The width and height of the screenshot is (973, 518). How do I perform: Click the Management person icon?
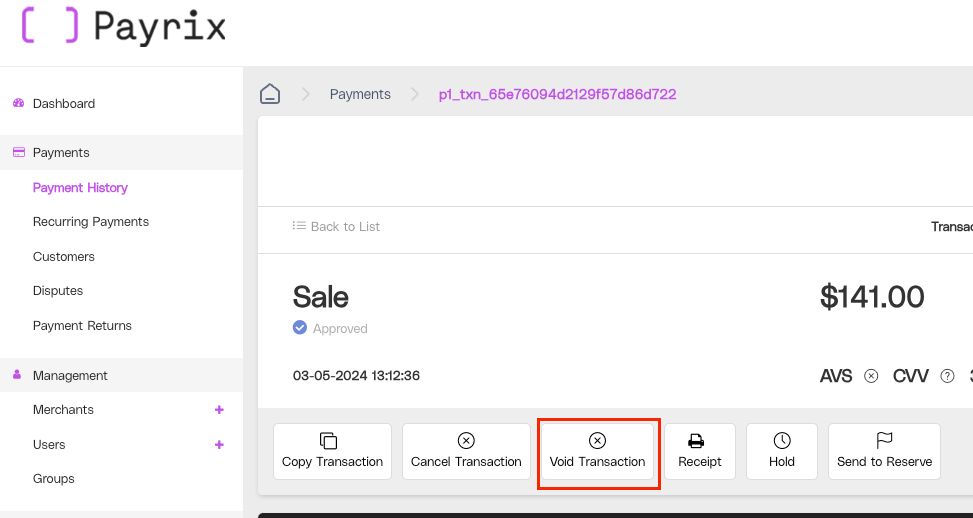(17, 375)
